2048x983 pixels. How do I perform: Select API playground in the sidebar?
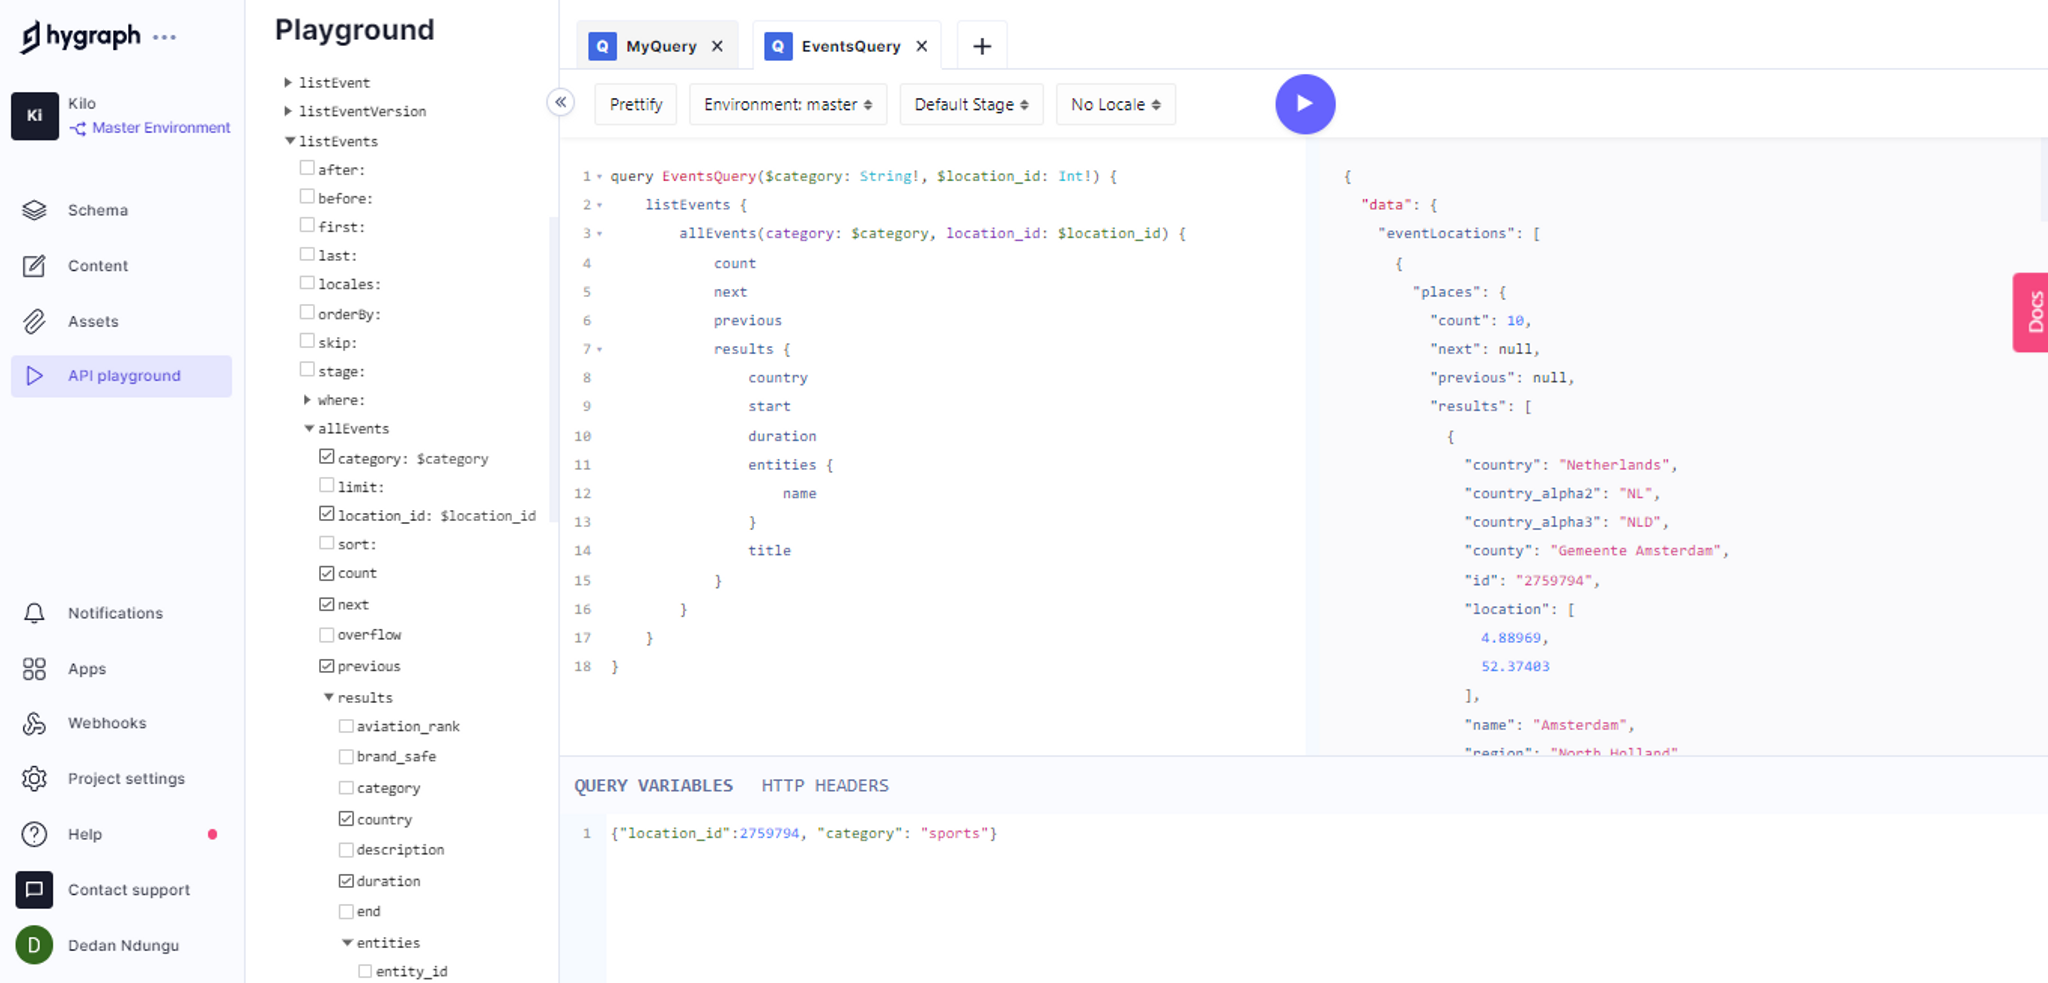pyautogui.click(x=122, y=375)
